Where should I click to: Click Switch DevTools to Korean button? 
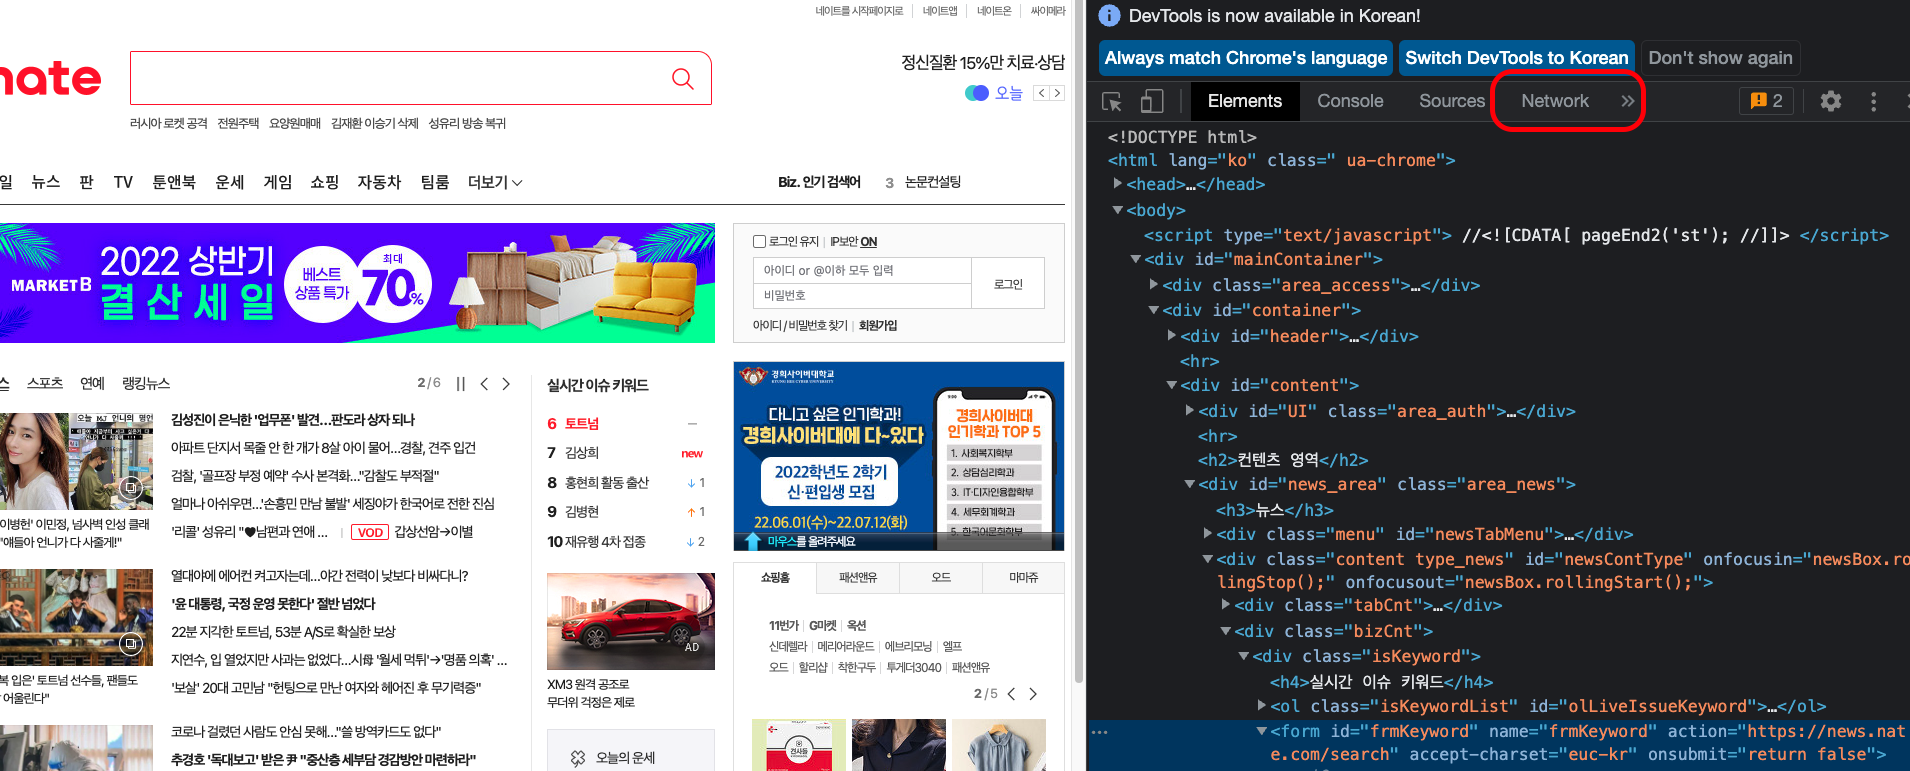point(1516,58)
